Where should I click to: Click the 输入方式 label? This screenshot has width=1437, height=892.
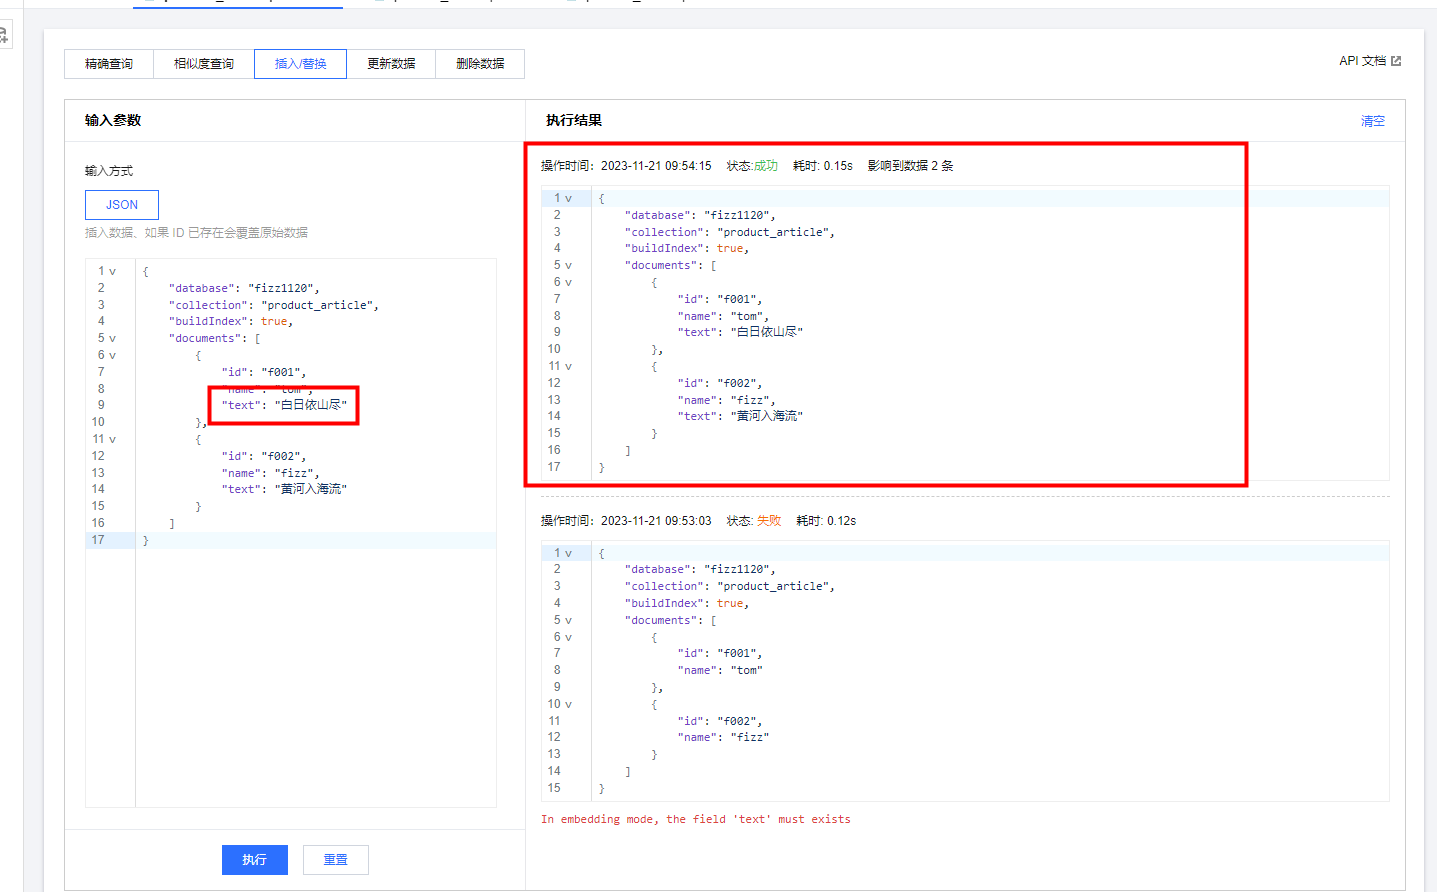[x=109, y=171]
